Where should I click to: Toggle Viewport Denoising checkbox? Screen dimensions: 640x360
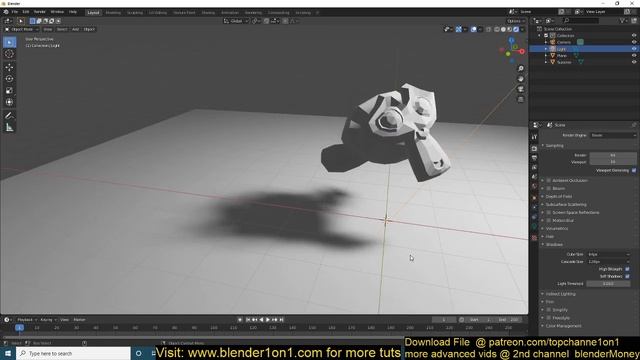pos(634,170)
